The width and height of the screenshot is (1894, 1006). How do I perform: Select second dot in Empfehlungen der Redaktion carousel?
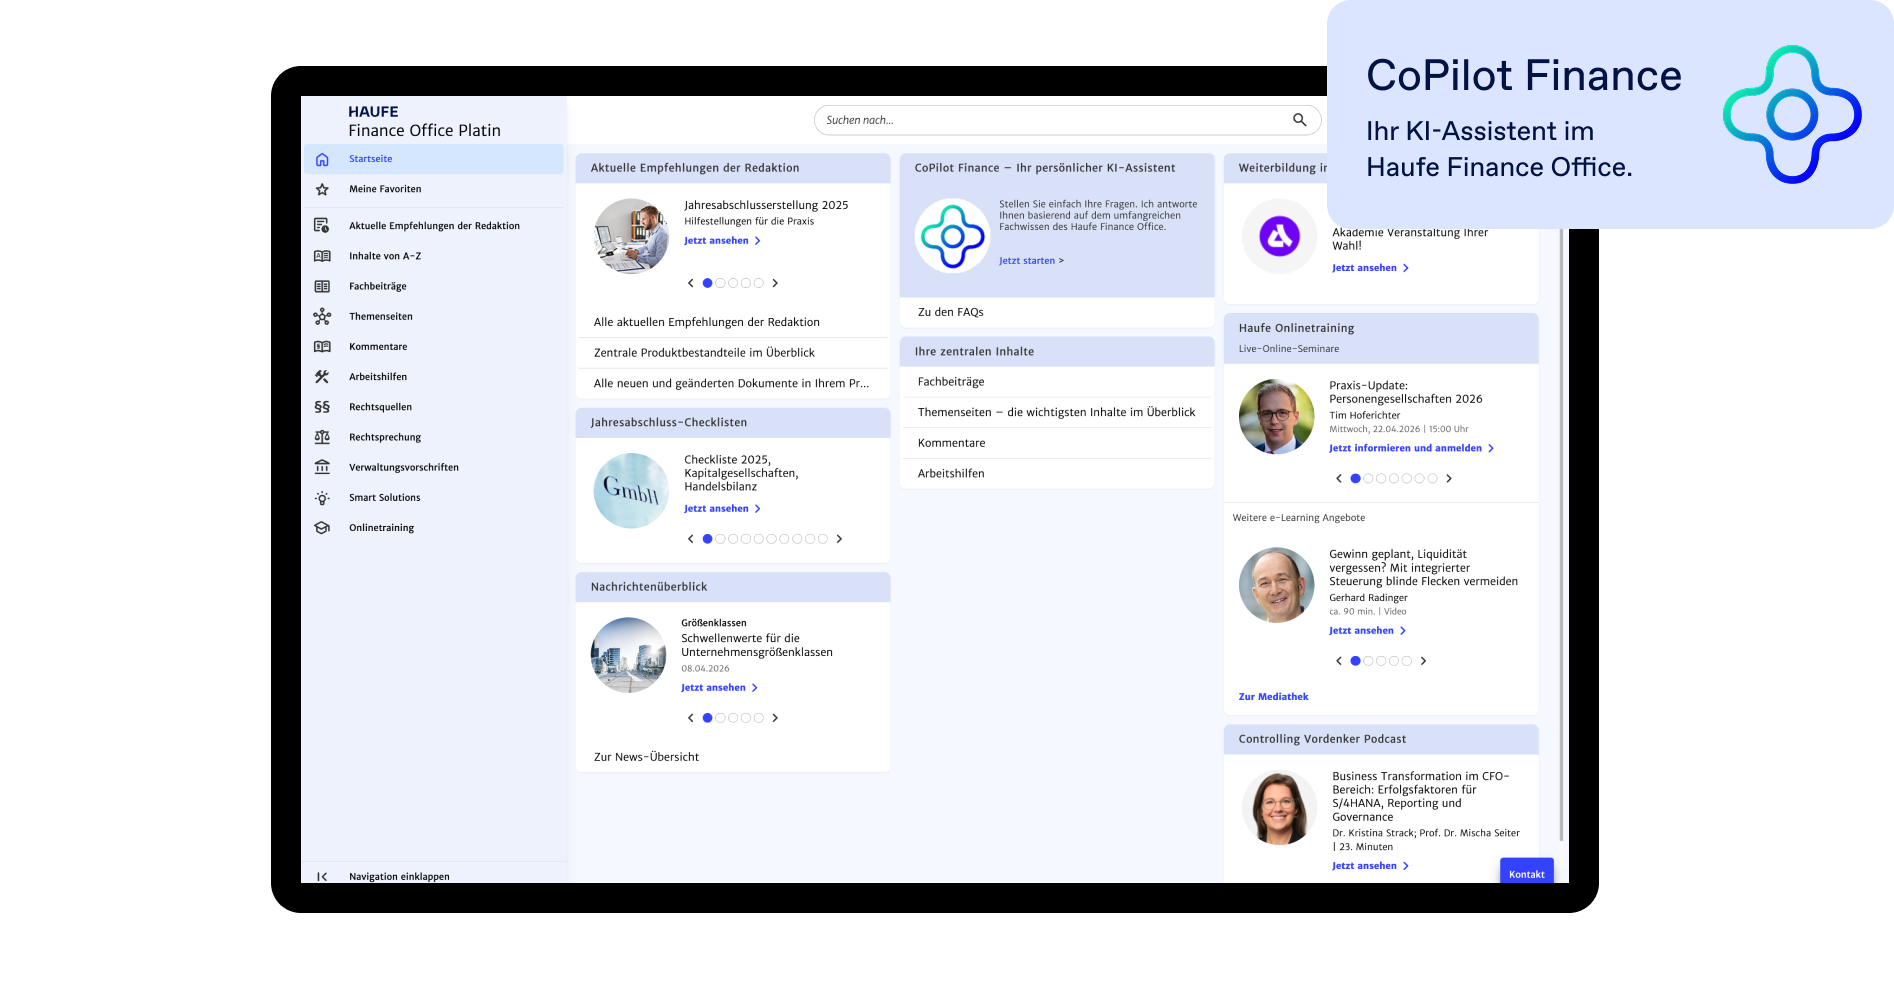pos(720,283)
